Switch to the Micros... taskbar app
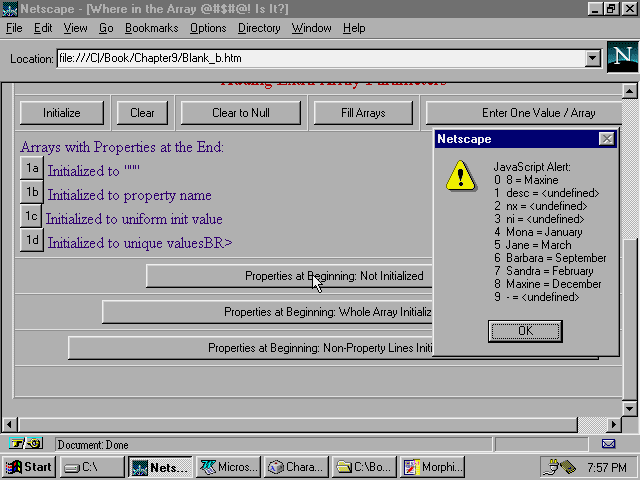Viewport: 640px width, 480px height. click(228, 467)
